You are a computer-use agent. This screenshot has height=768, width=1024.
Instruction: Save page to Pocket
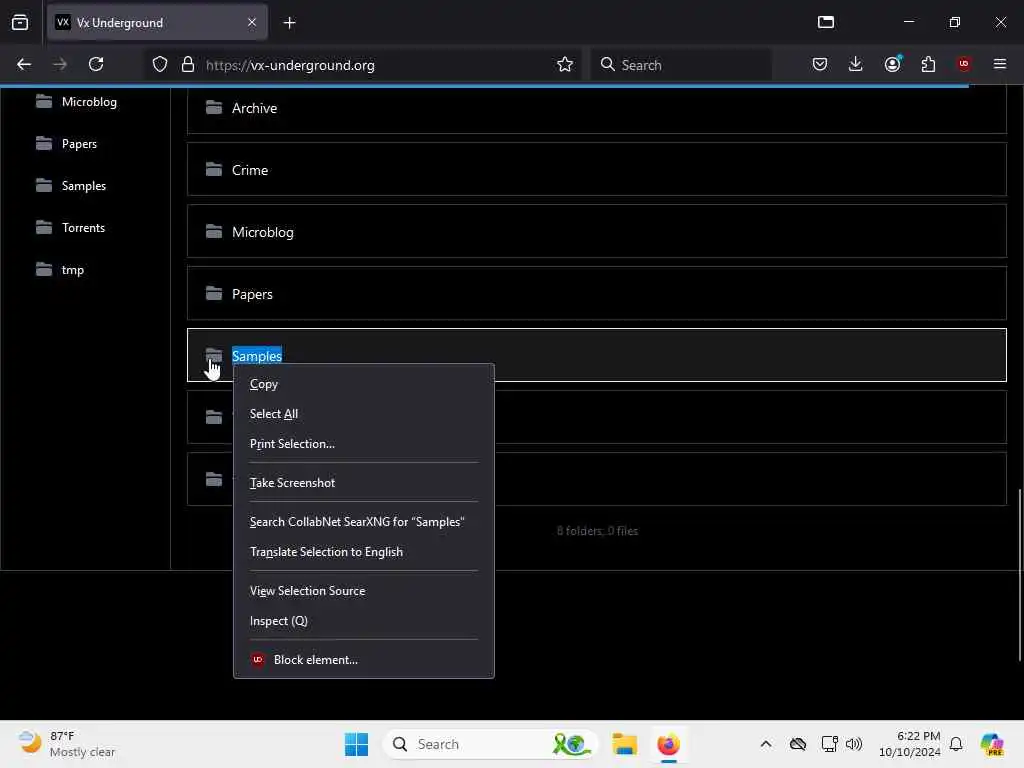820,64
